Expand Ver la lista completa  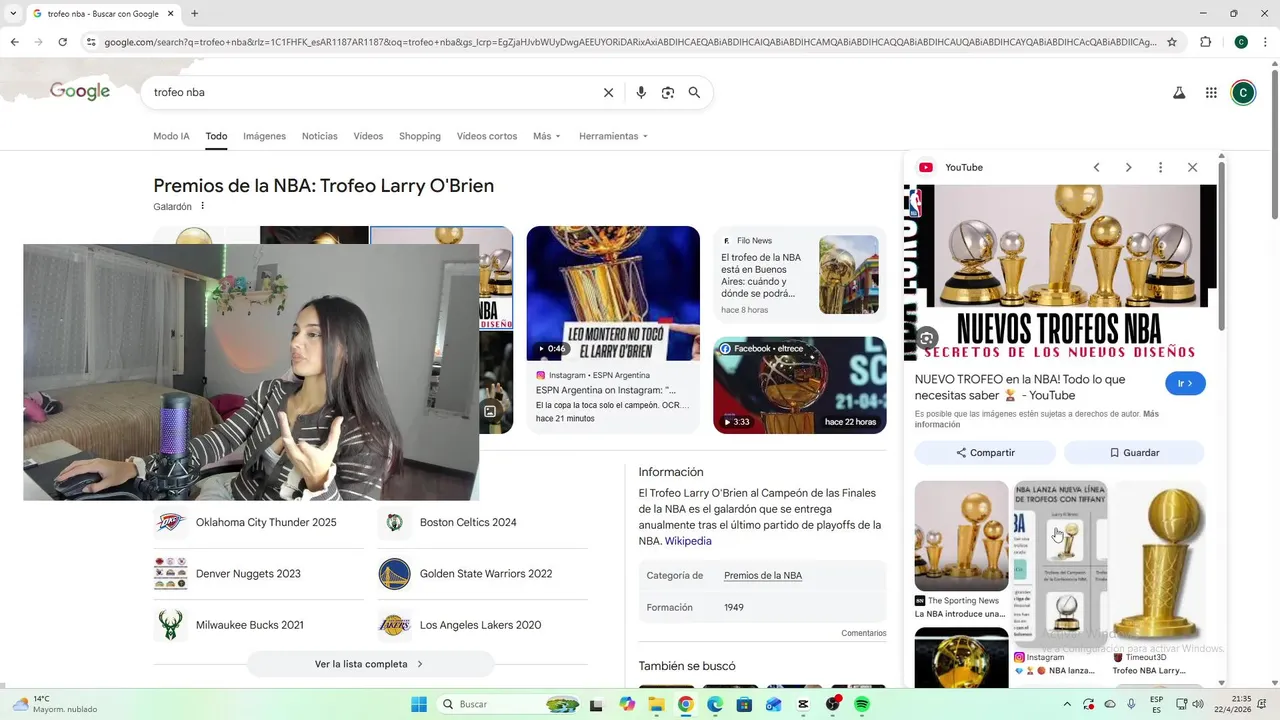(x=370, y=664)
